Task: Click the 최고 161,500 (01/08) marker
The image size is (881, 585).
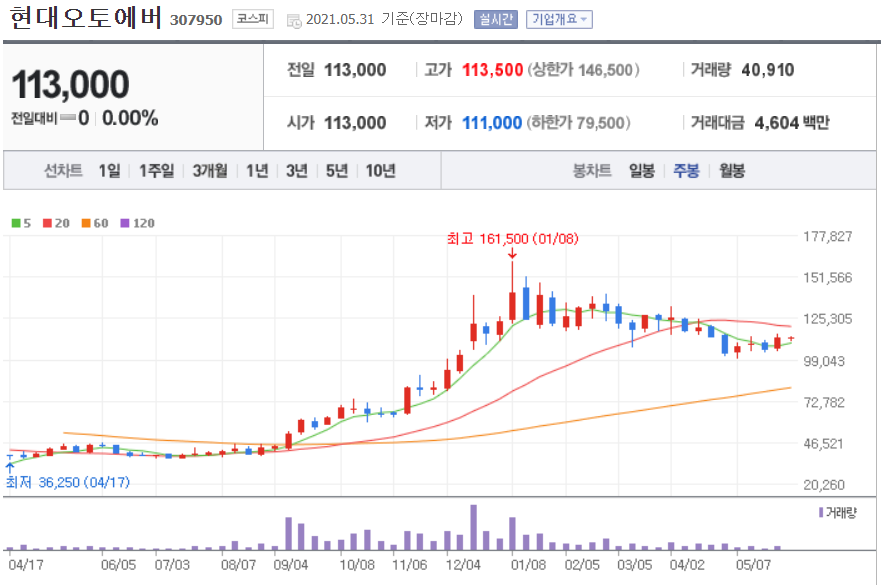Action: tap(512, 239)
